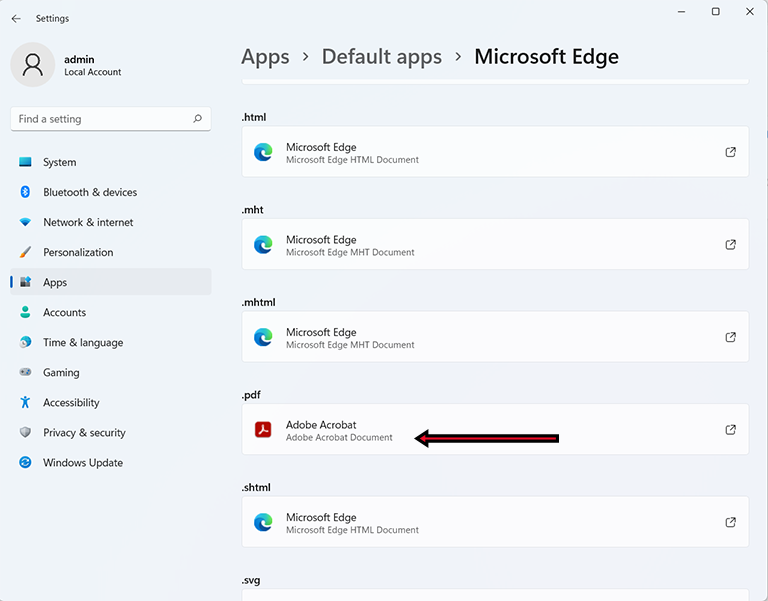Image resolution: width=768 pixels, height=601 pixels.
Task: Close the Settings window
Action: coord(750,11)
